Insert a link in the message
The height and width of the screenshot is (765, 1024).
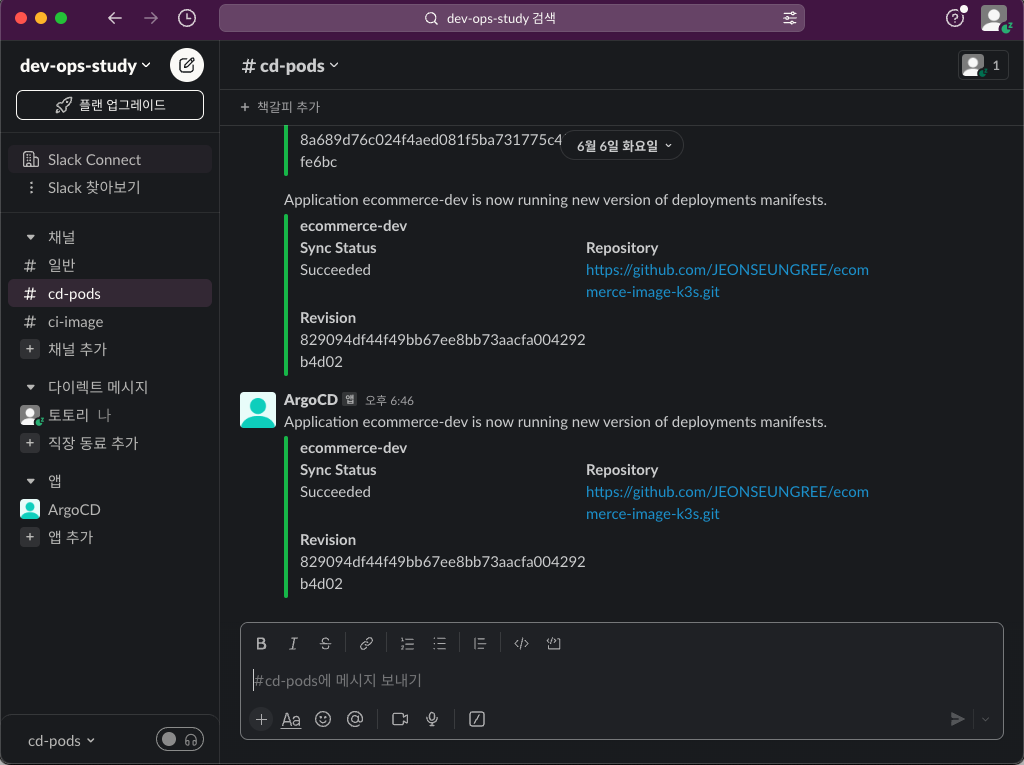(x=366, y=643)
